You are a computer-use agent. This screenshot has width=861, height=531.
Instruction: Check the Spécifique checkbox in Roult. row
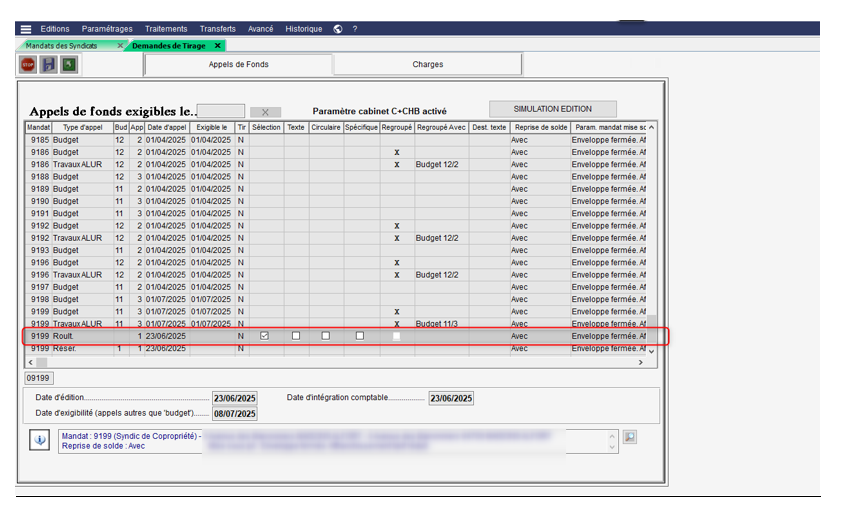[360, 336]
